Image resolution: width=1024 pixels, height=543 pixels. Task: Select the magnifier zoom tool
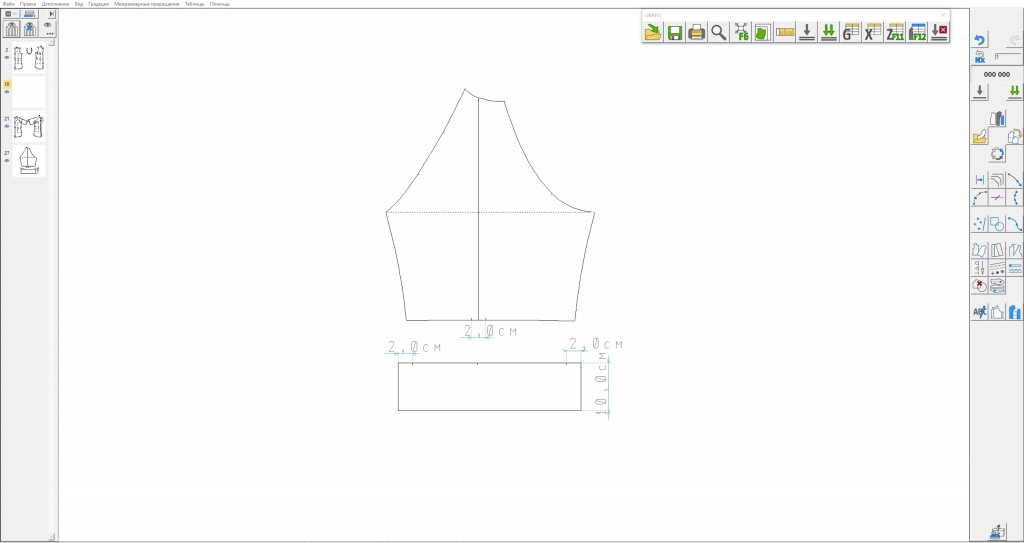[x=718, y=33]
